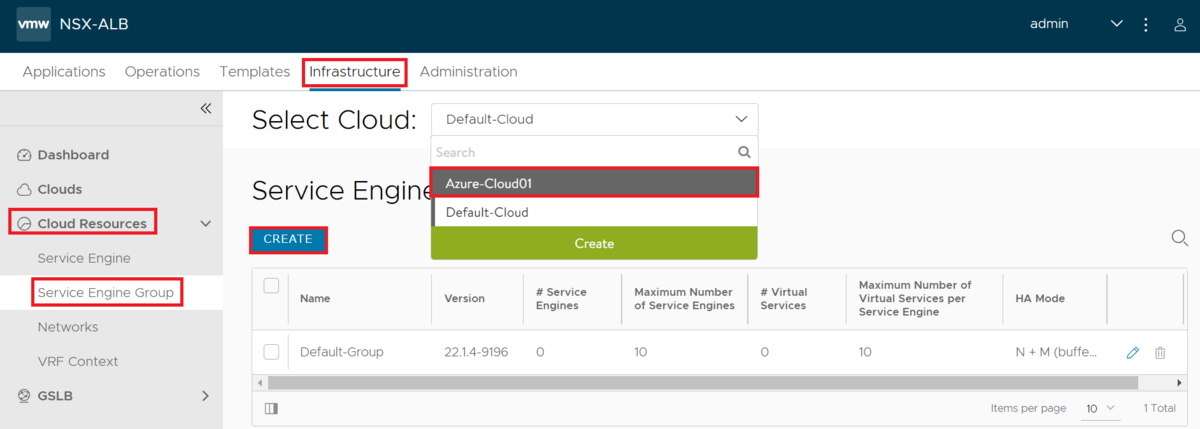Click the search magnifier in cloud dropdown

[744, 153]
